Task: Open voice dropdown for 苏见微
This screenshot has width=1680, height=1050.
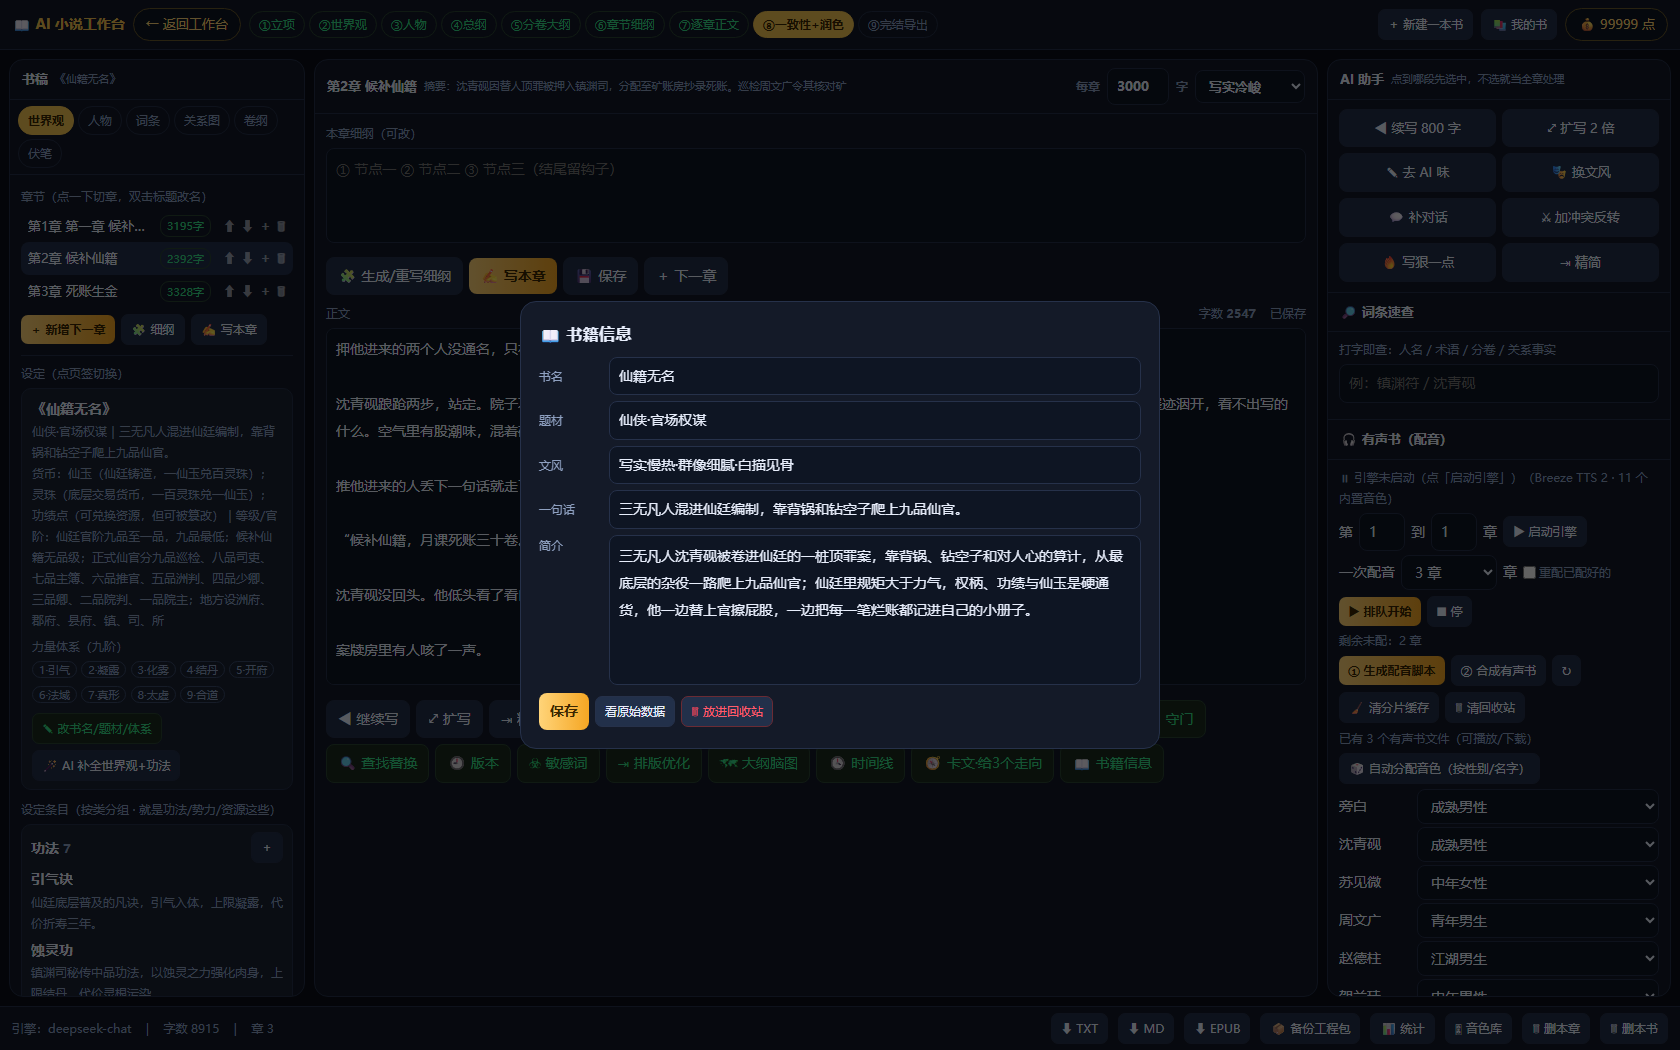Action: (x=1538, y=882)
